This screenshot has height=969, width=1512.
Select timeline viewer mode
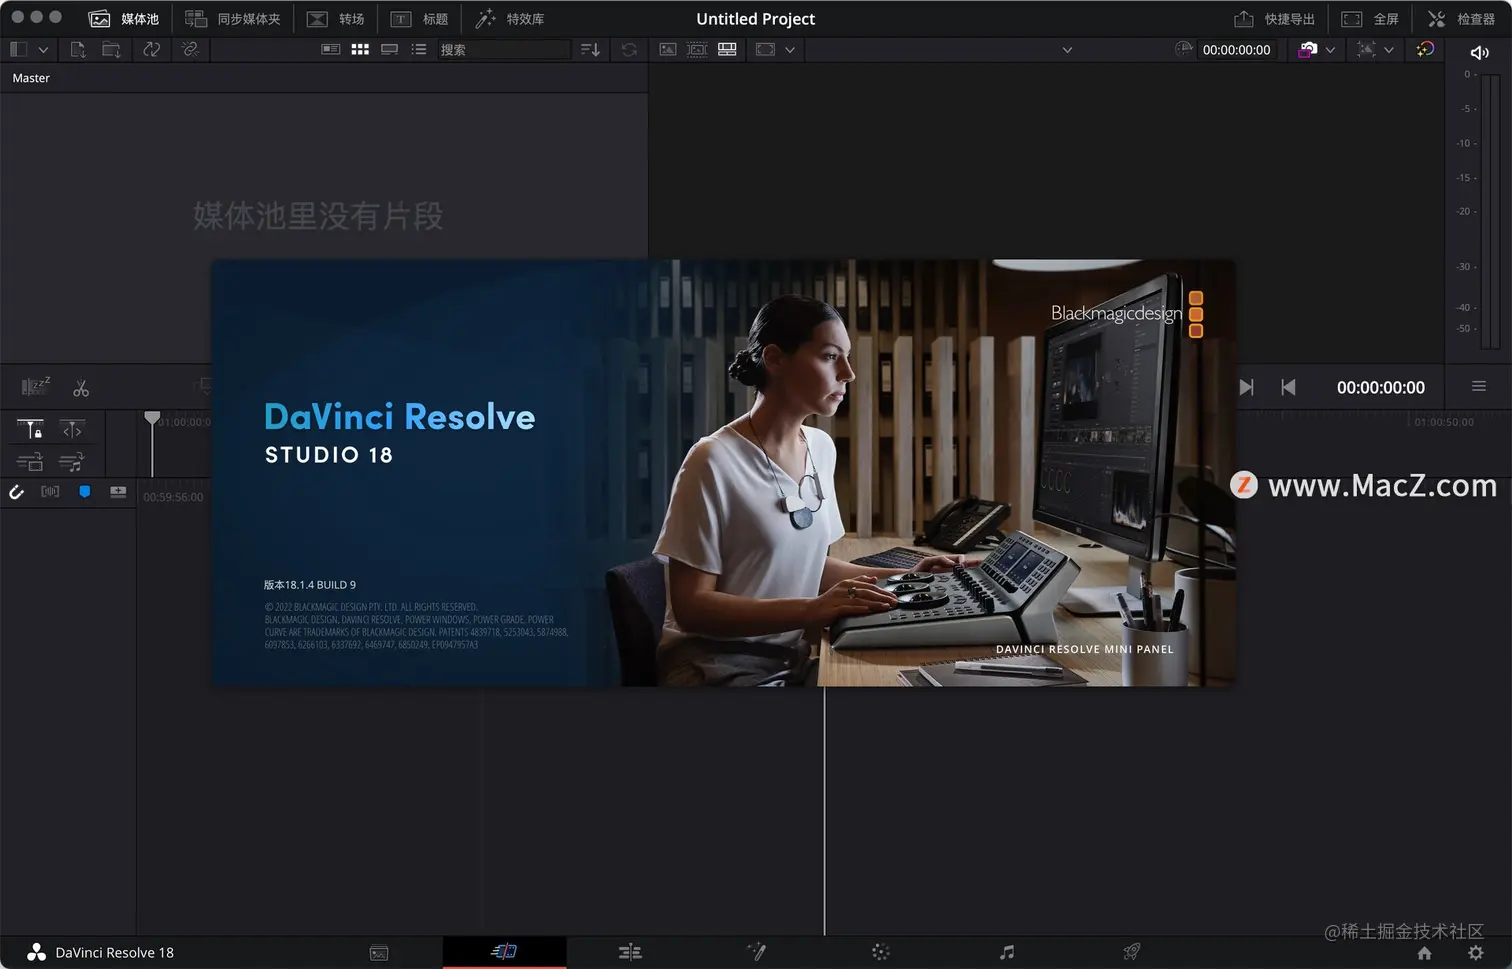pyautogui.click(x=727, y=49)
